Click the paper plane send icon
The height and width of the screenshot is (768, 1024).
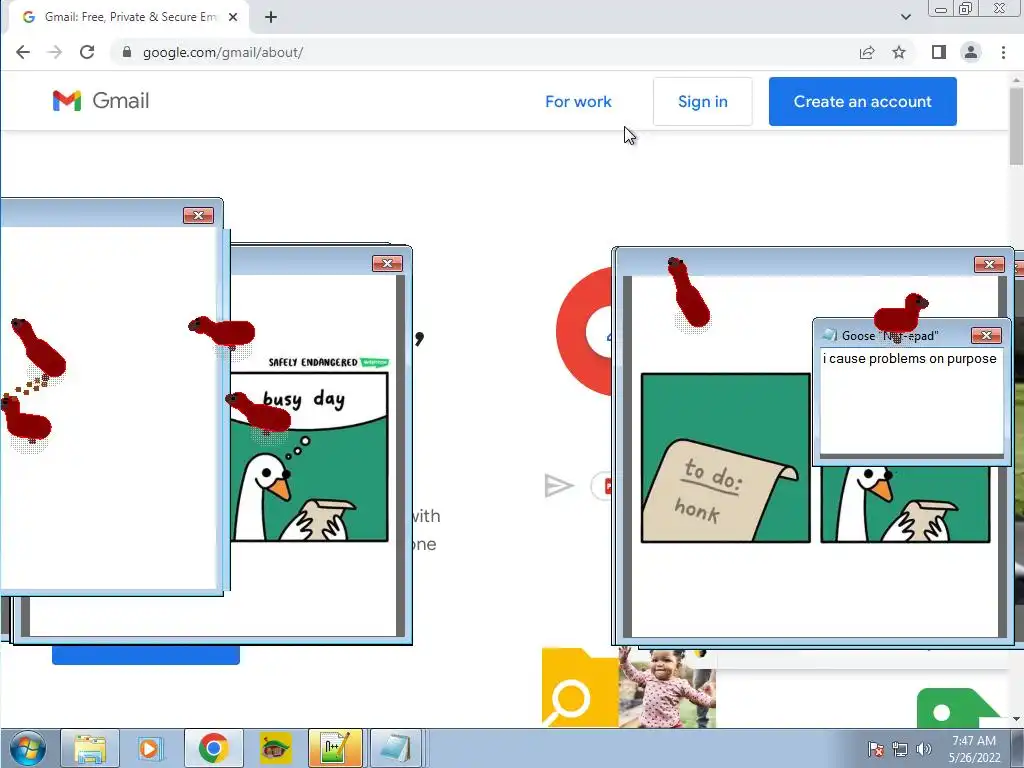click(558, 486)
